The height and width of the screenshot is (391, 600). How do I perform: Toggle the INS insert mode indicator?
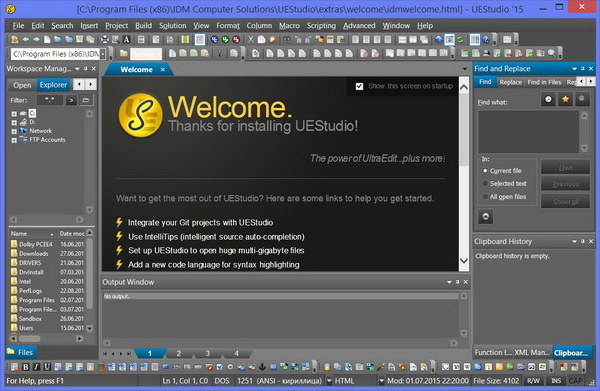[x=556, y=381]
